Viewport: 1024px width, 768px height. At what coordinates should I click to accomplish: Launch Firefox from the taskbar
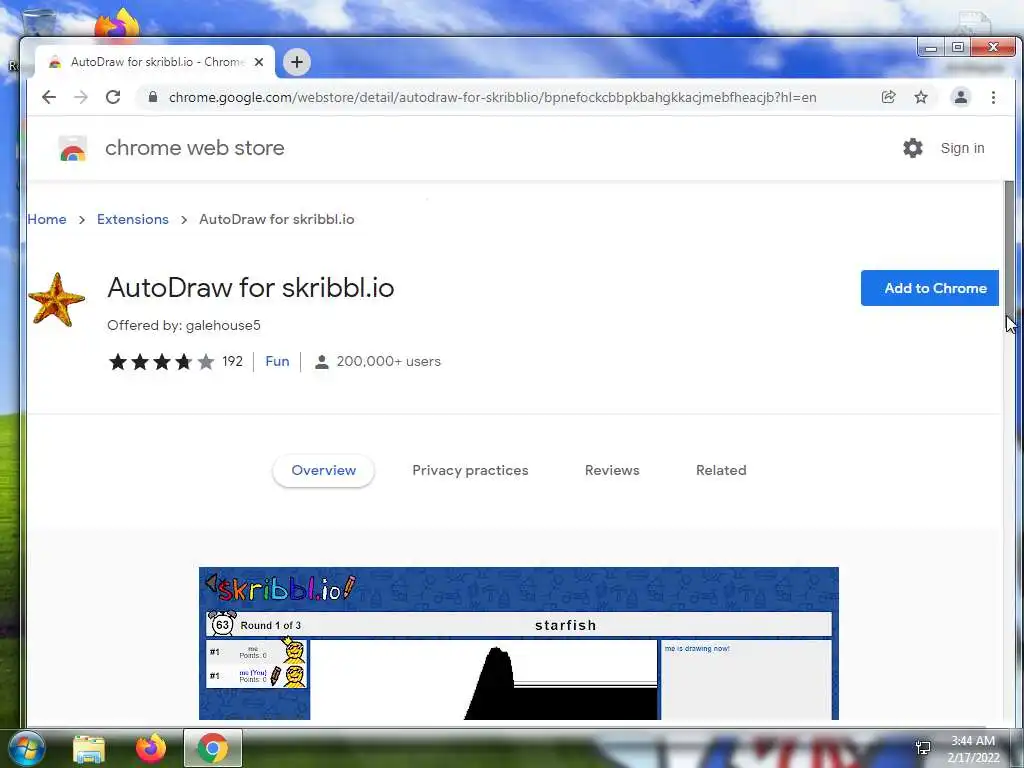pyautogui.click(x=151, y=748)
